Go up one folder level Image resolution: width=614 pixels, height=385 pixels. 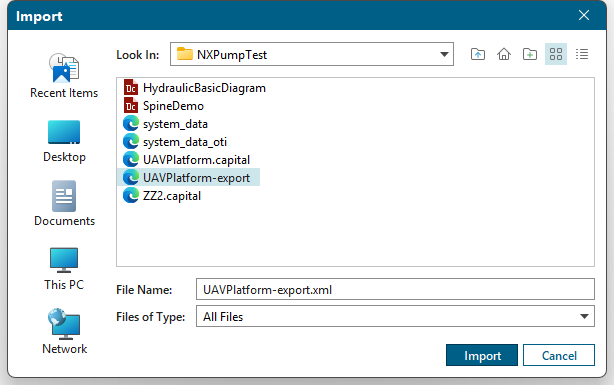[478, 54]
